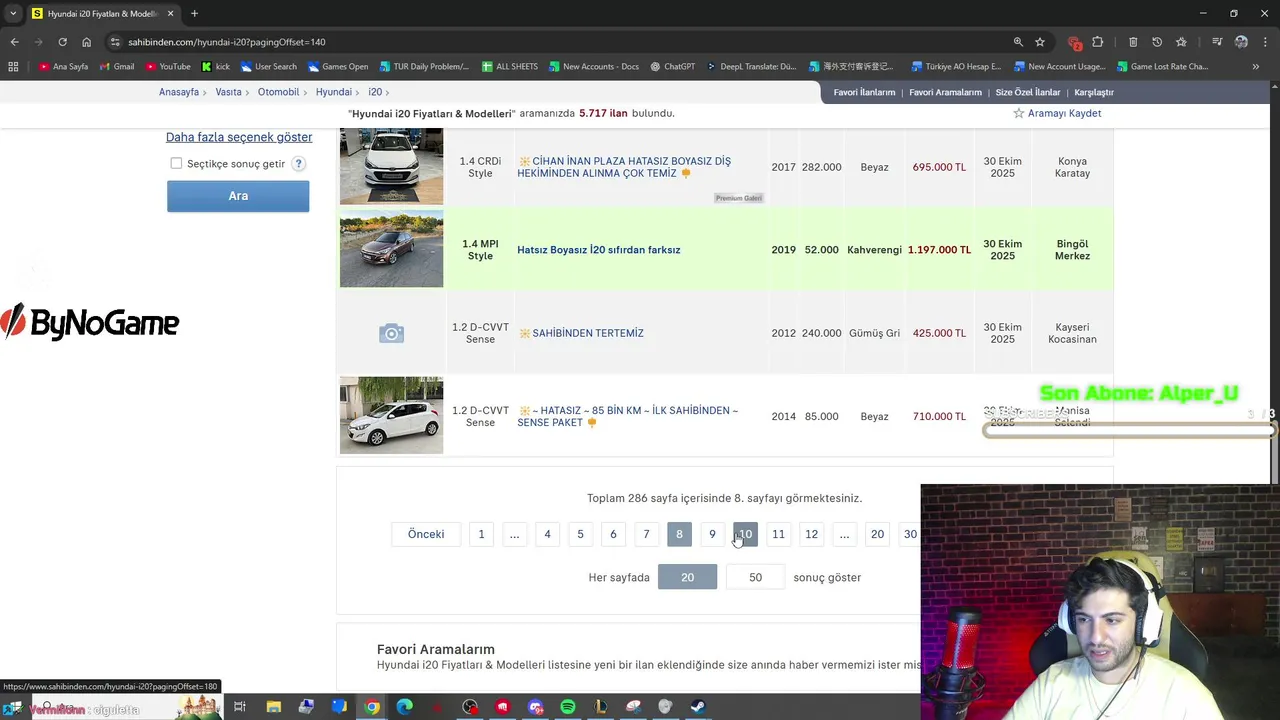
Task: Open thumbnail of 85 BİN KM listing
Action: (391, 415)
